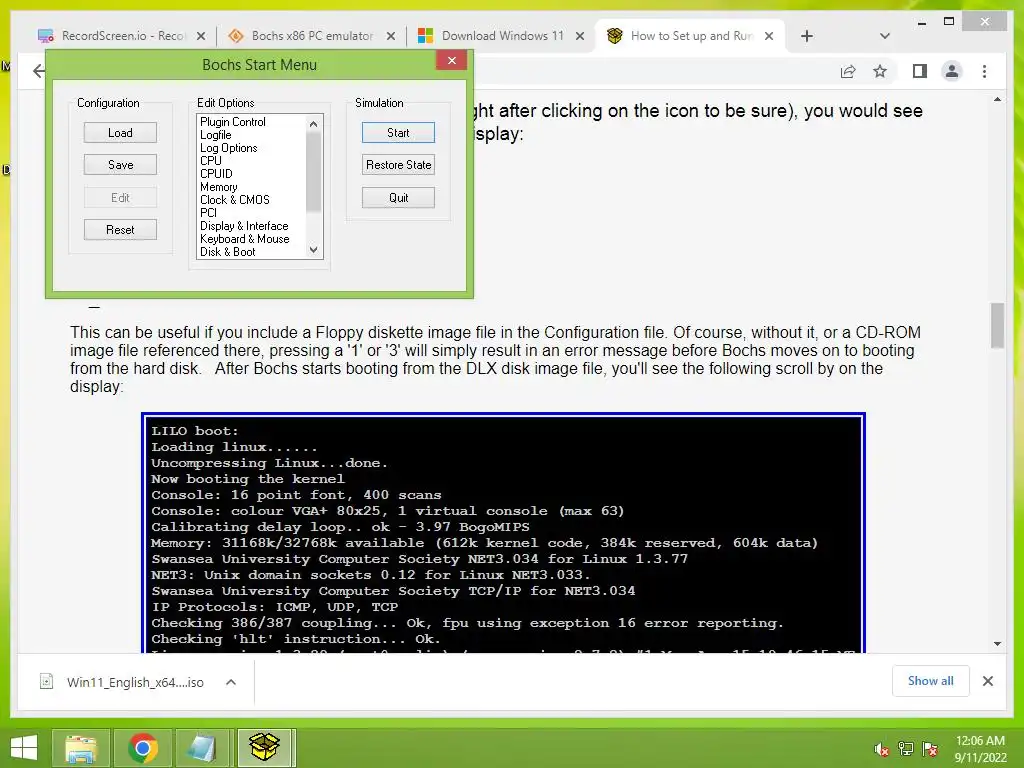Expand download item options chevron
1024x768 pixels.
tap(231, 682)
